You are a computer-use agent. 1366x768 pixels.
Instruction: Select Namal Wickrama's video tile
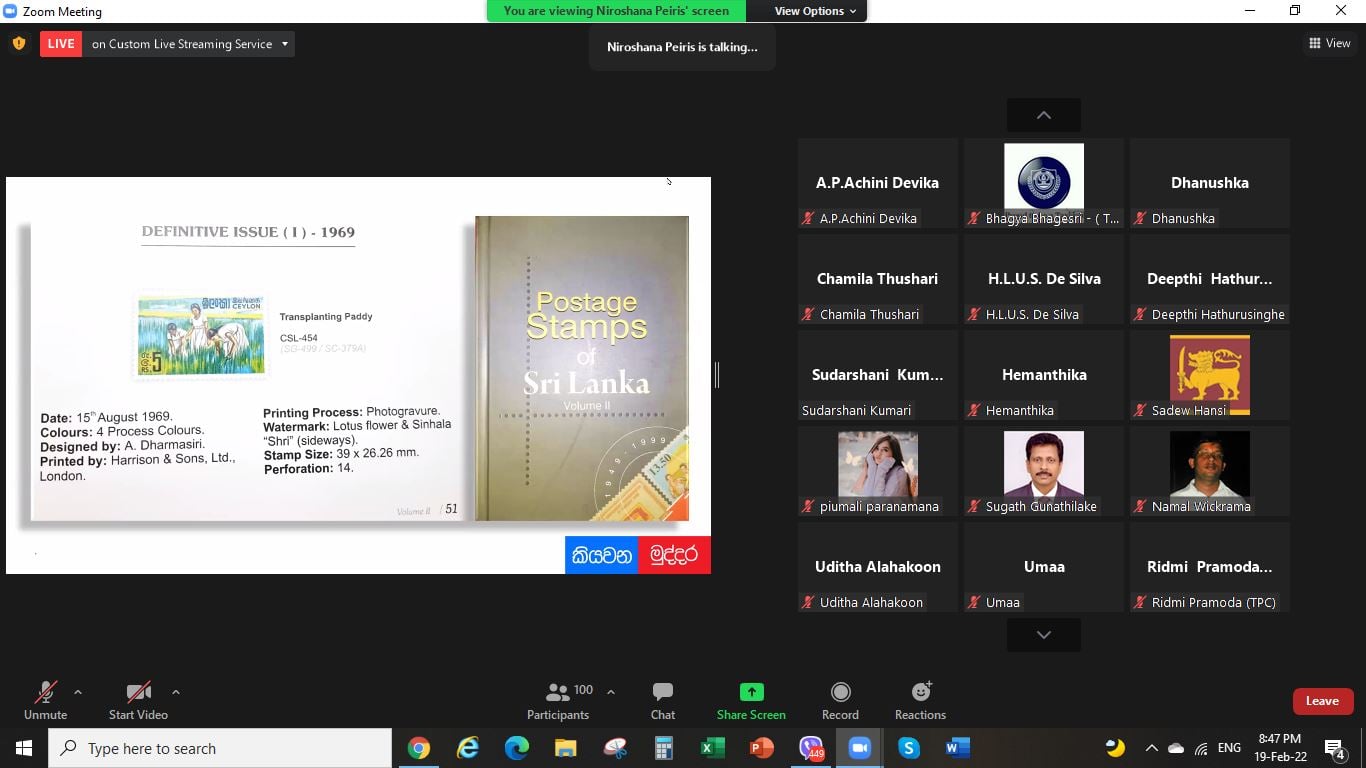pos(1210,472)
